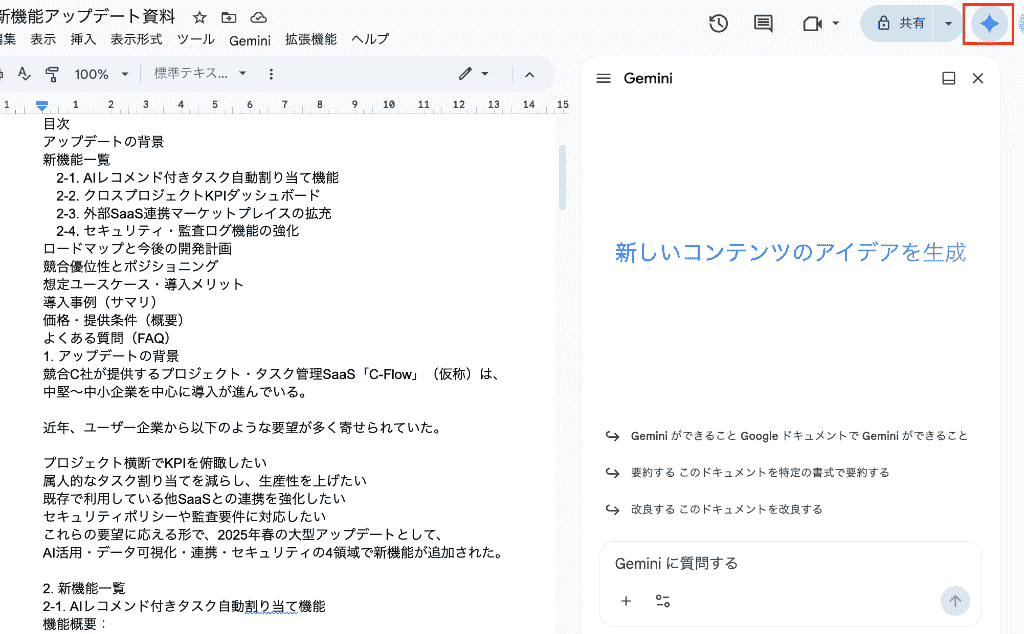This screenshot has width=1024, height=634.
Task: Expand meeting options arrow
Action: point(835,24)
